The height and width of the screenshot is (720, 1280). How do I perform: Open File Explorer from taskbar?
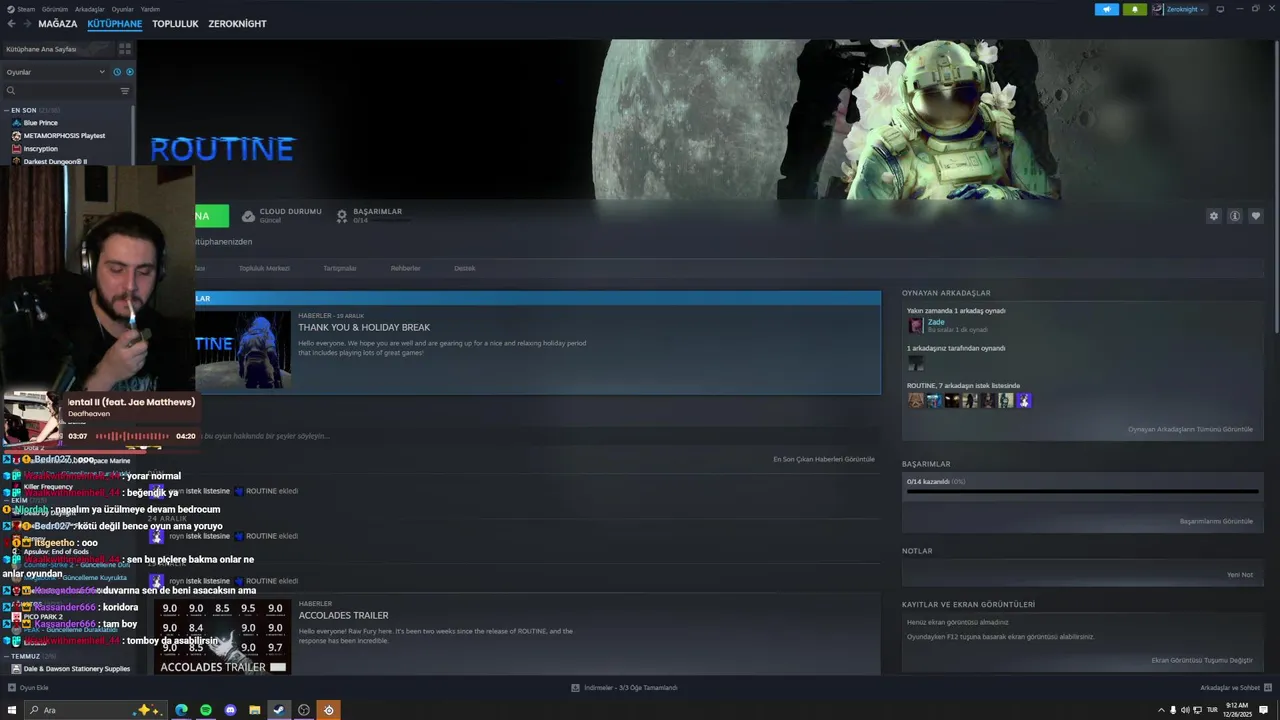pos(255,710)
